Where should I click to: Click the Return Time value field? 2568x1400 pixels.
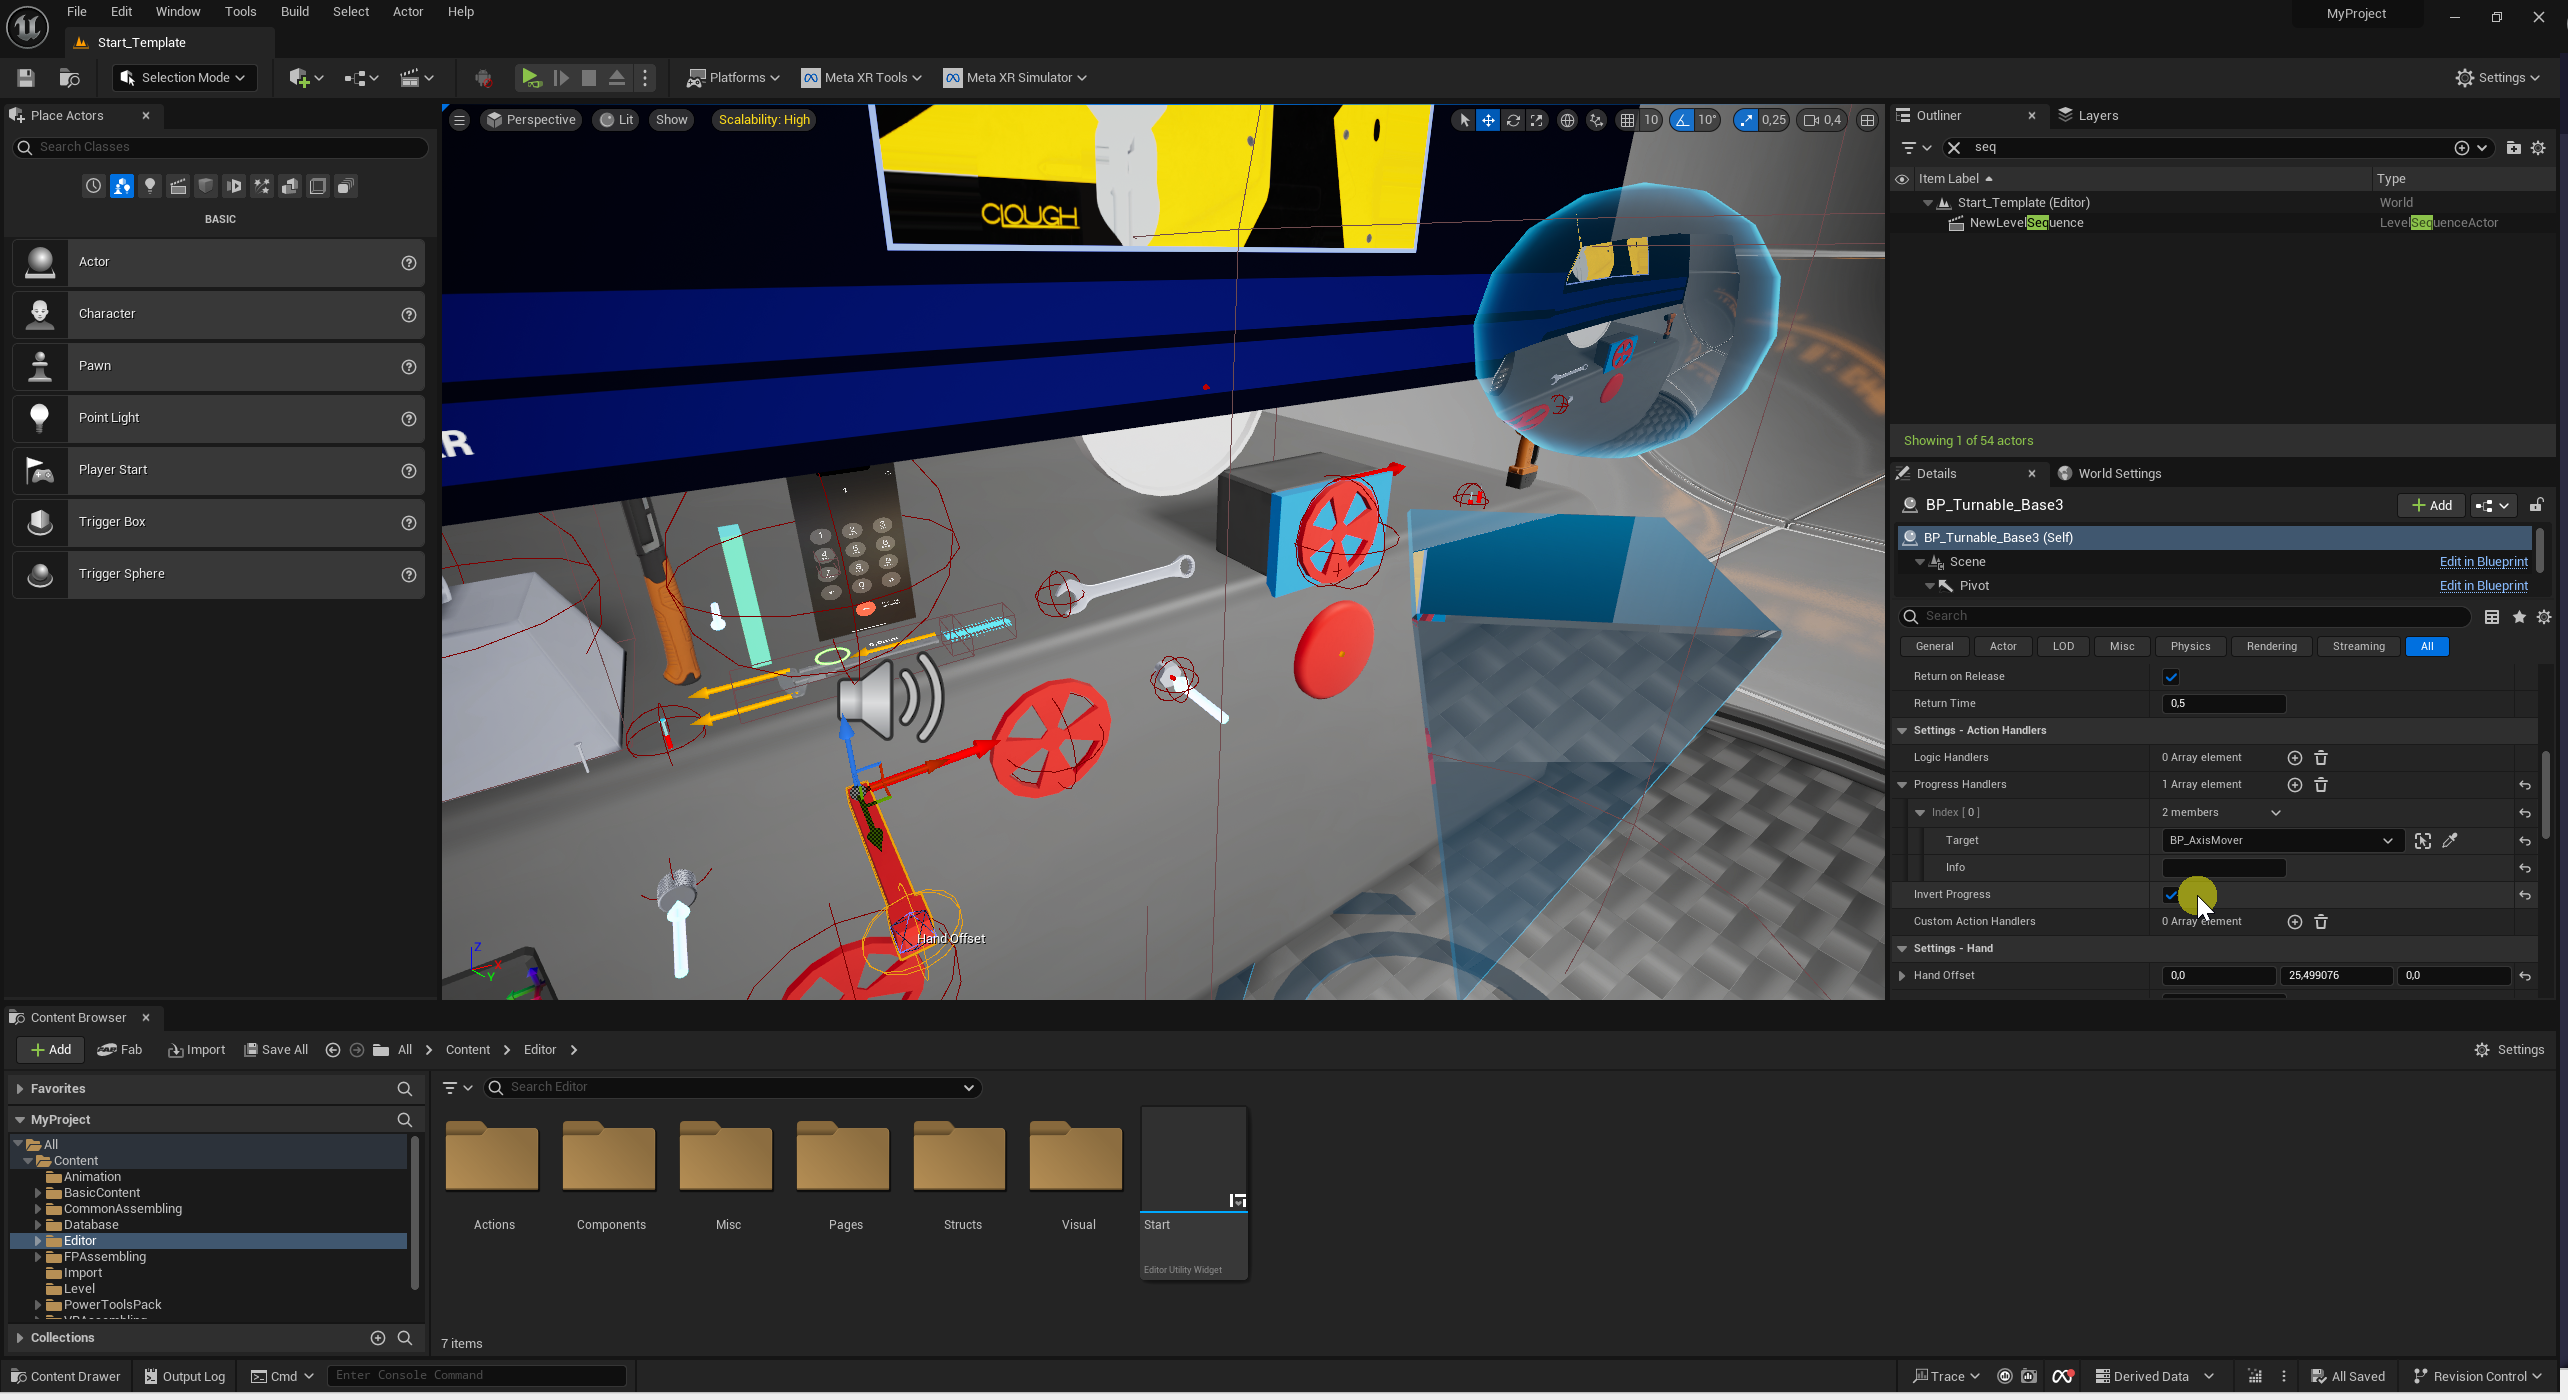click(x=2223, y=704)
